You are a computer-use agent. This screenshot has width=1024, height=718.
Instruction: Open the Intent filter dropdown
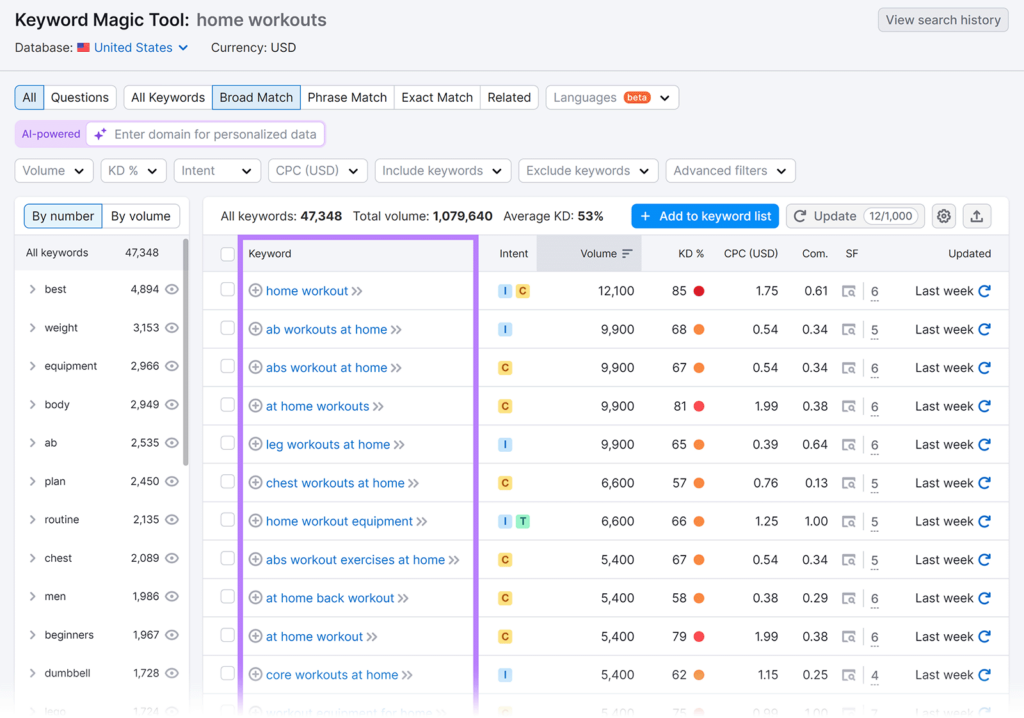click(x=217, y=171)
